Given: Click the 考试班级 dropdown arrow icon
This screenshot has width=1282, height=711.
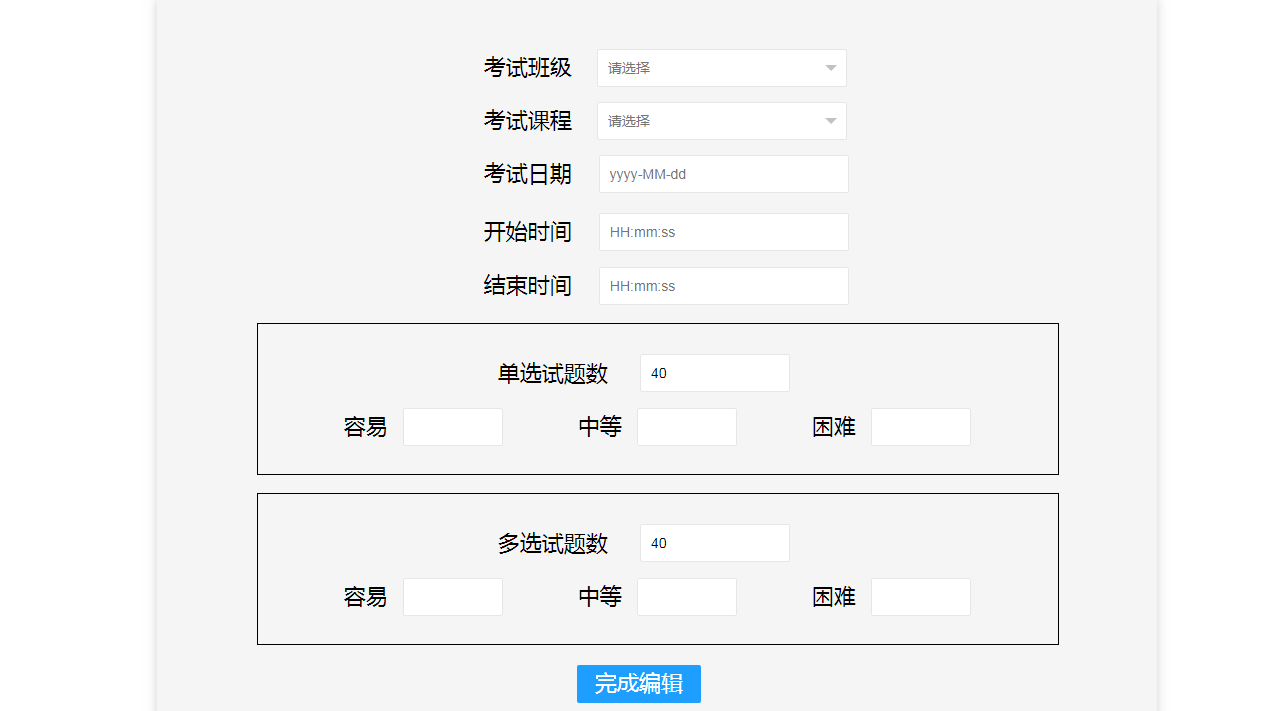Looking at the screenshot, I should (830, 67).
